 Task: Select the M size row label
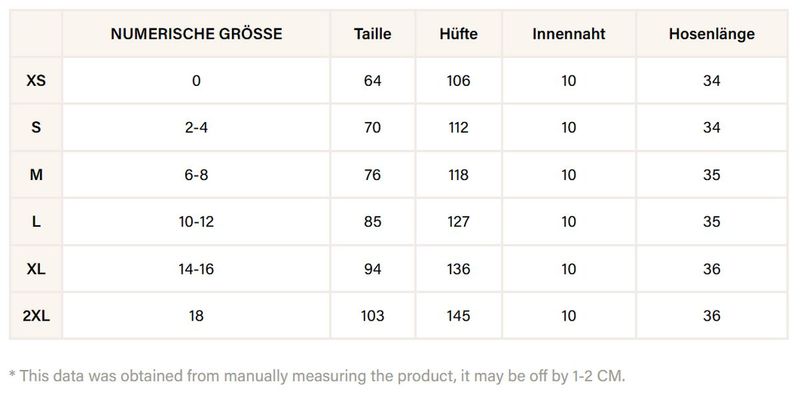[36, 175]
